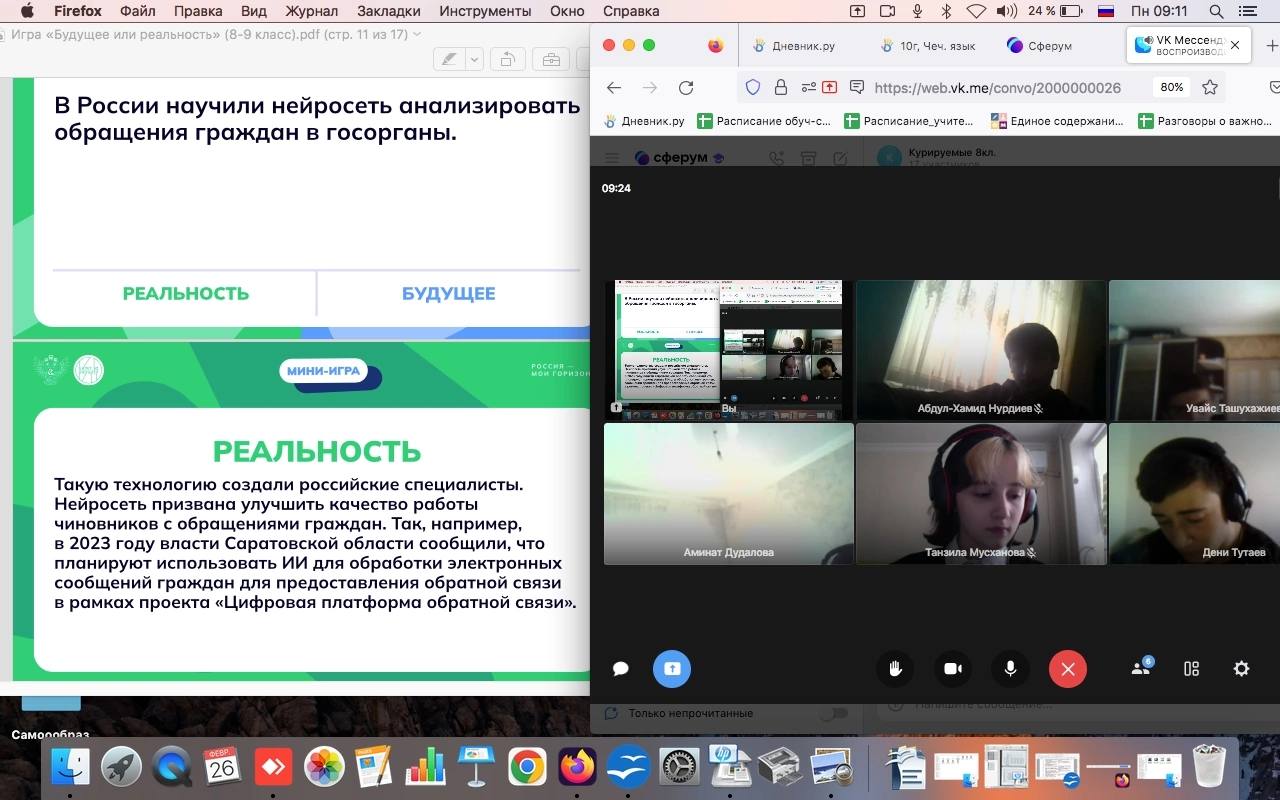Click the Танзила Мусханова video tile
Screen dimensions: 1280x800
pyautogui.click(x=980, y=494)
